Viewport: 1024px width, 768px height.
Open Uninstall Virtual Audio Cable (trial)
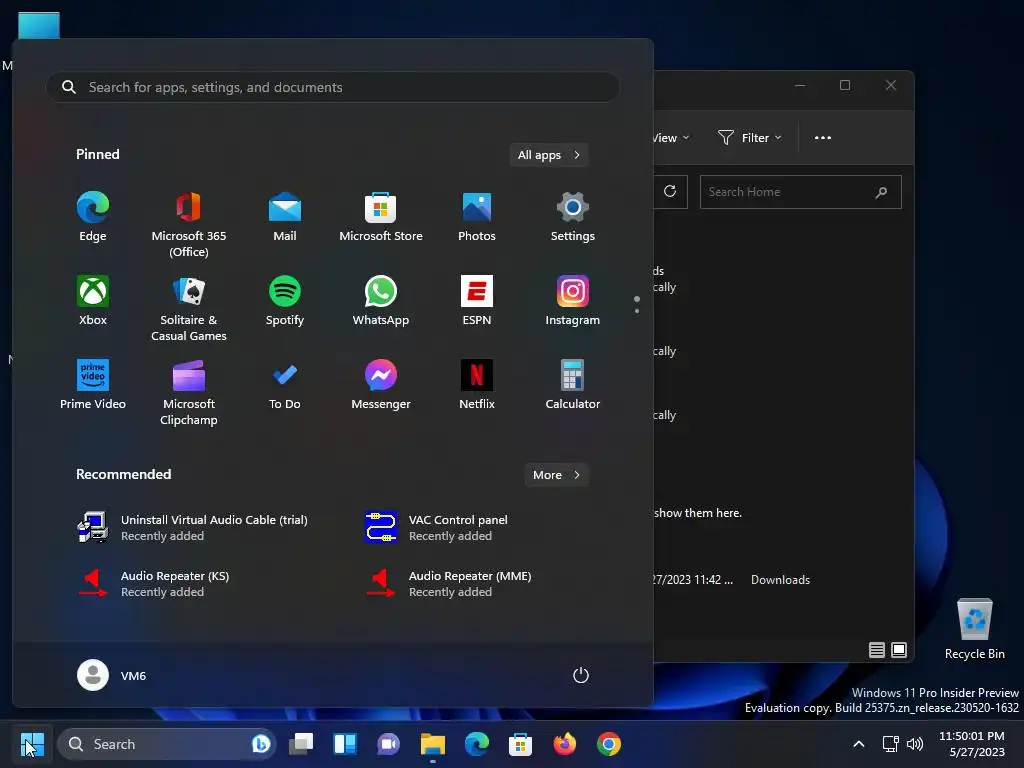click(193, 528)
